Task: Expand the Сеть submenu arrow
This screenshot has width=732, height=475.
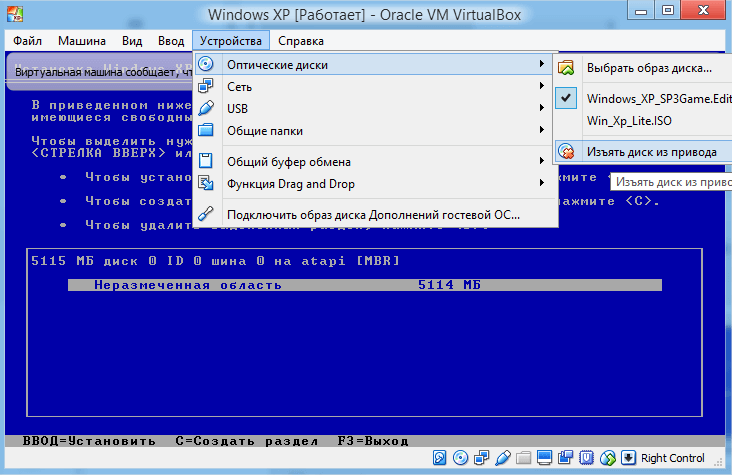Action: pyautogui.click(x=542, y=85)
